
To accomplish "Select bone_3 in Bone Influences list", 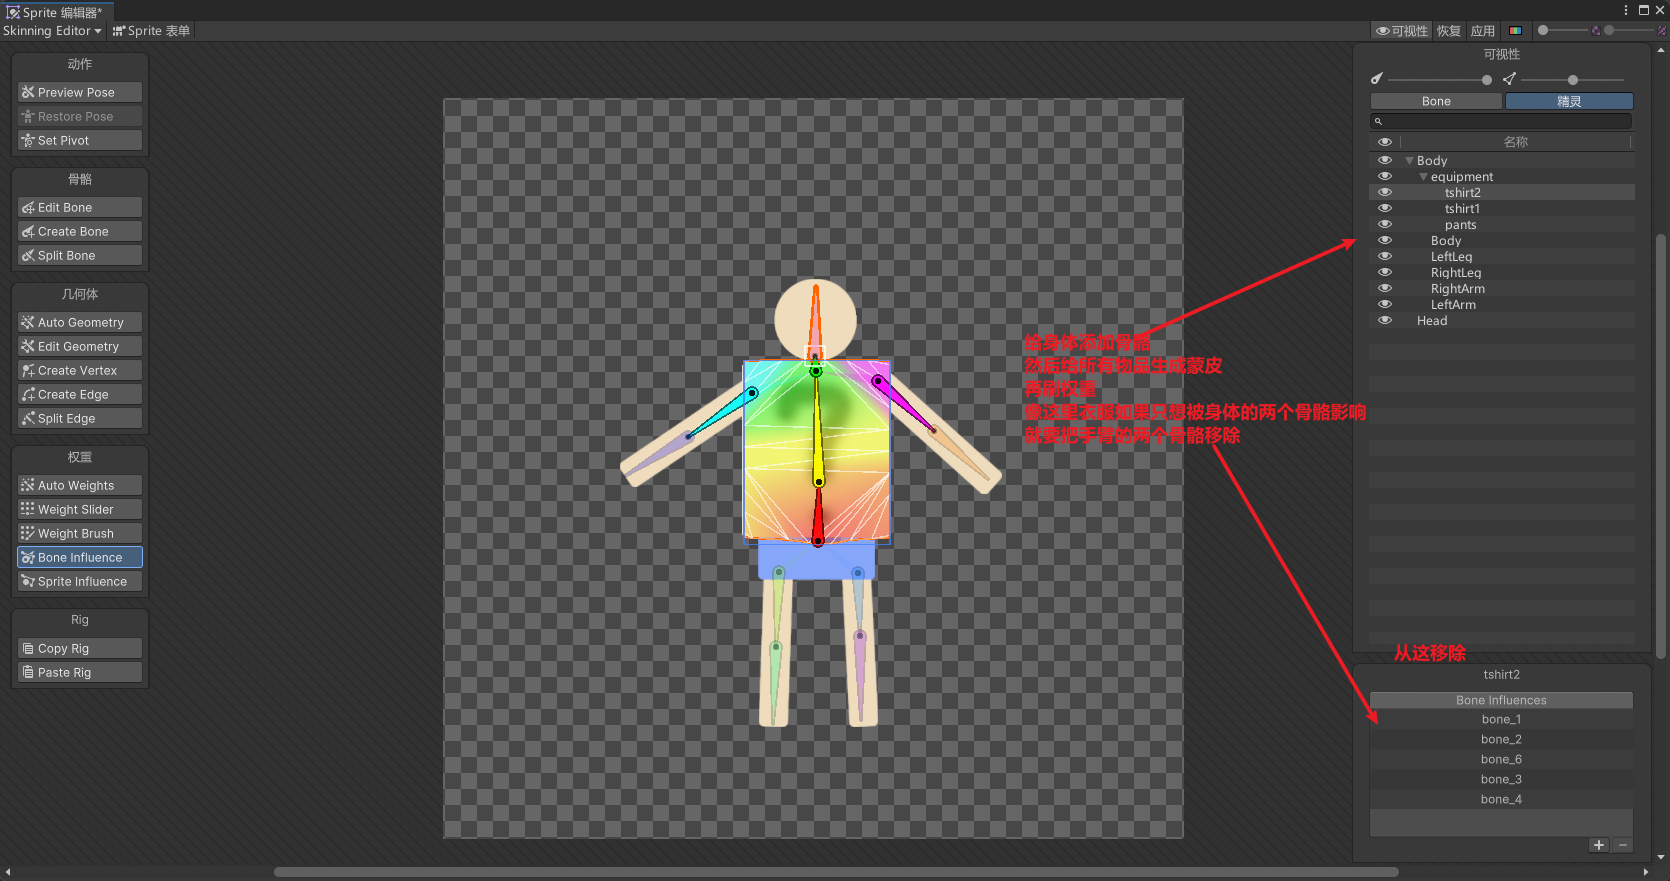I will (1501, 779).
